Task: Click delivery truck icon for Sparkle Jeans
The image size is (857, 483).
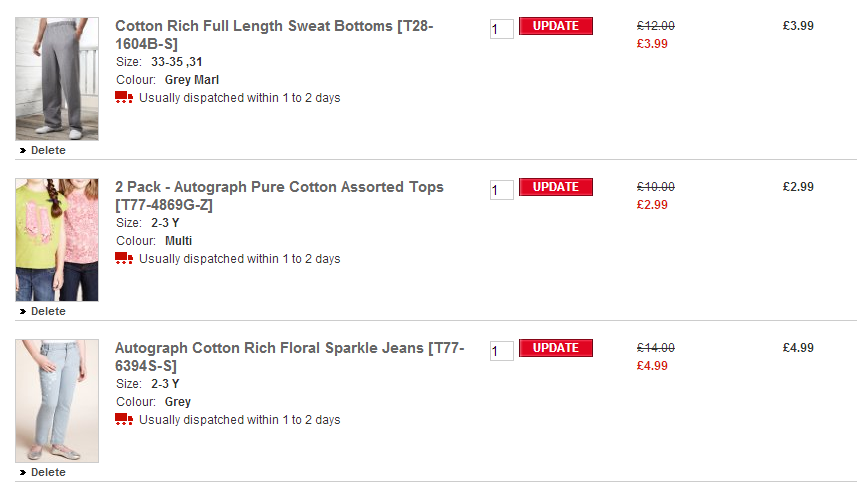Action: point(124,419)
